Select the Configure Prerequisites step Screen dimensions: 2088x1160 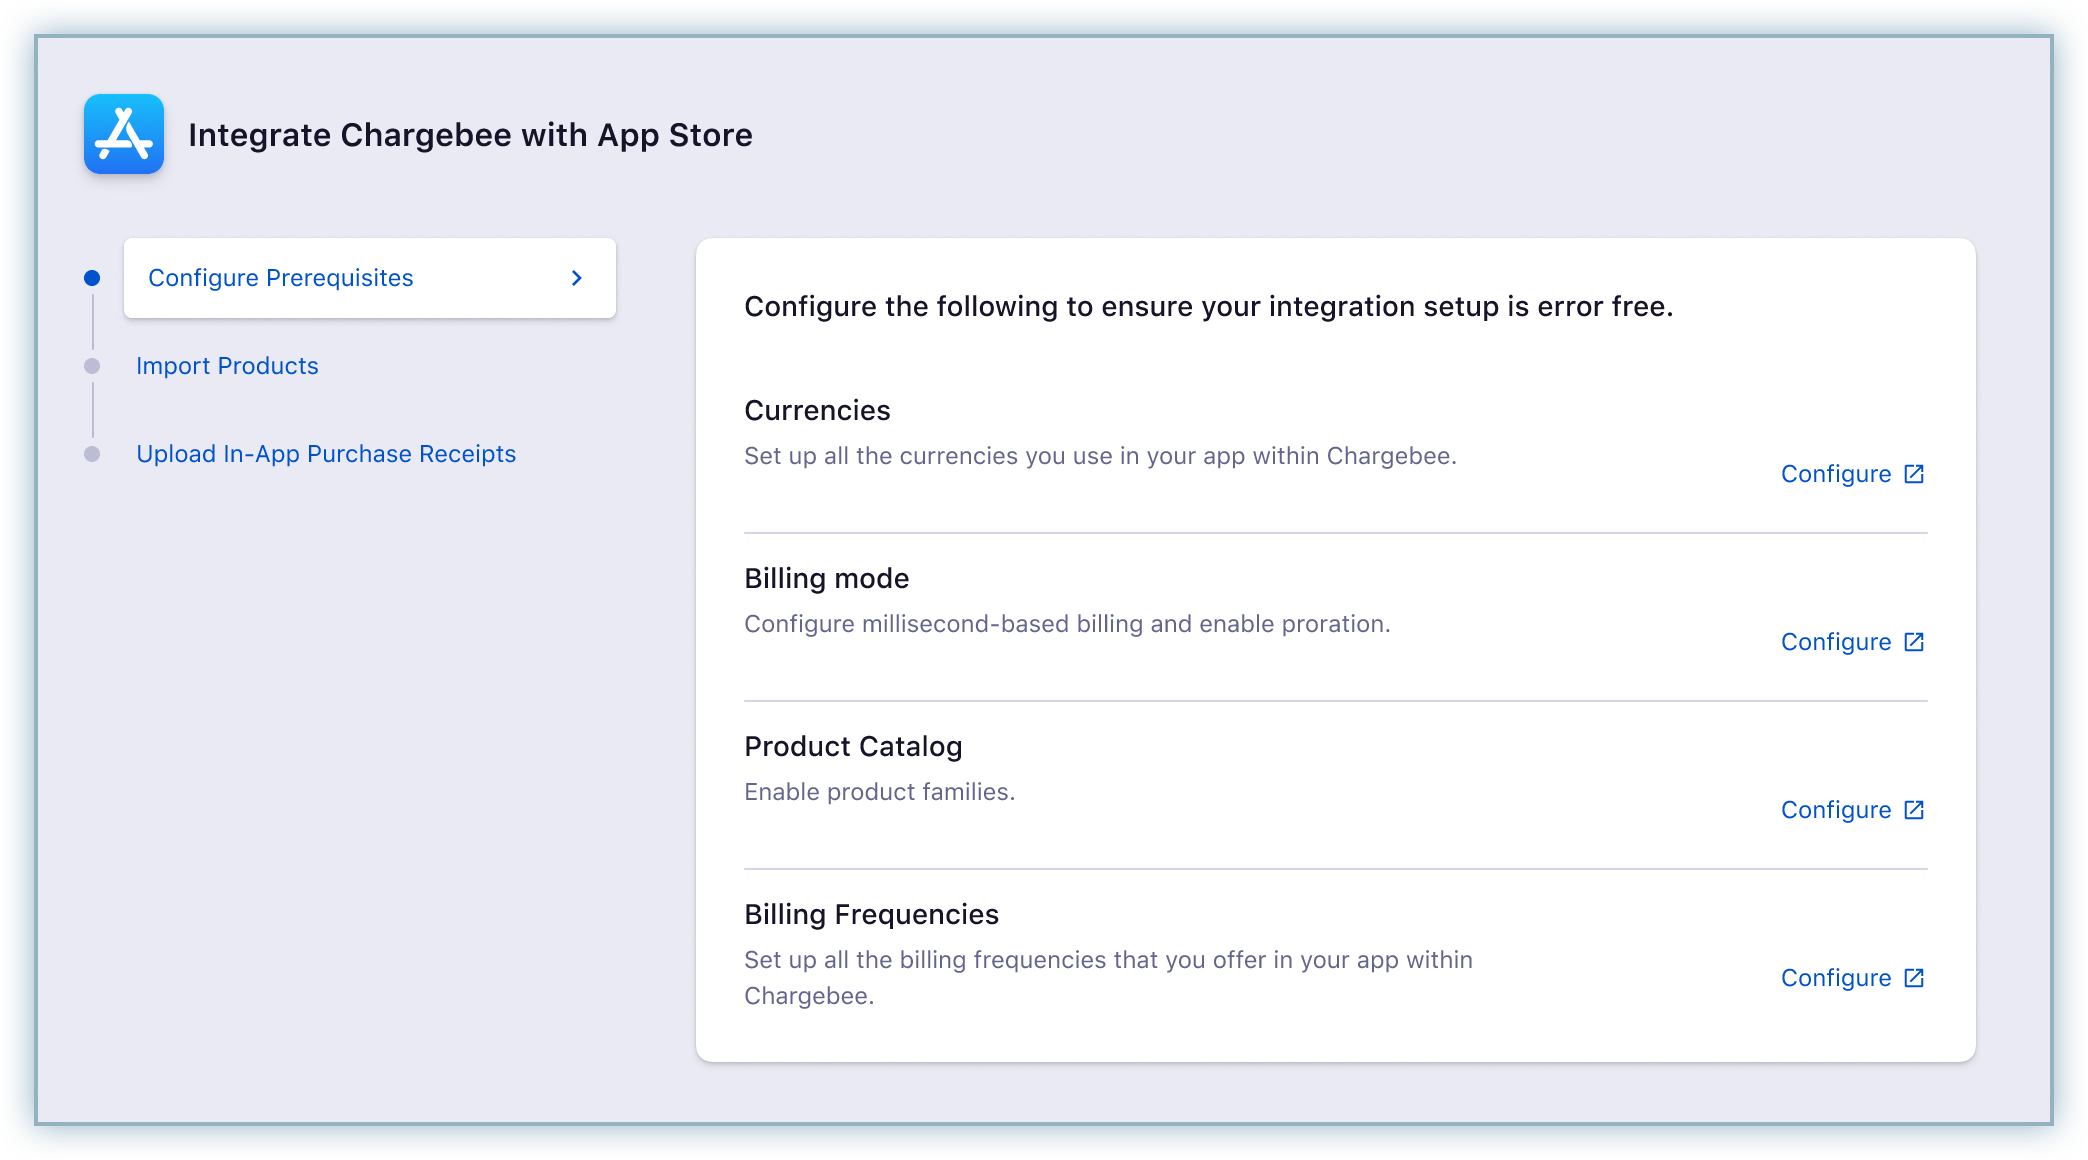(370, 278)
